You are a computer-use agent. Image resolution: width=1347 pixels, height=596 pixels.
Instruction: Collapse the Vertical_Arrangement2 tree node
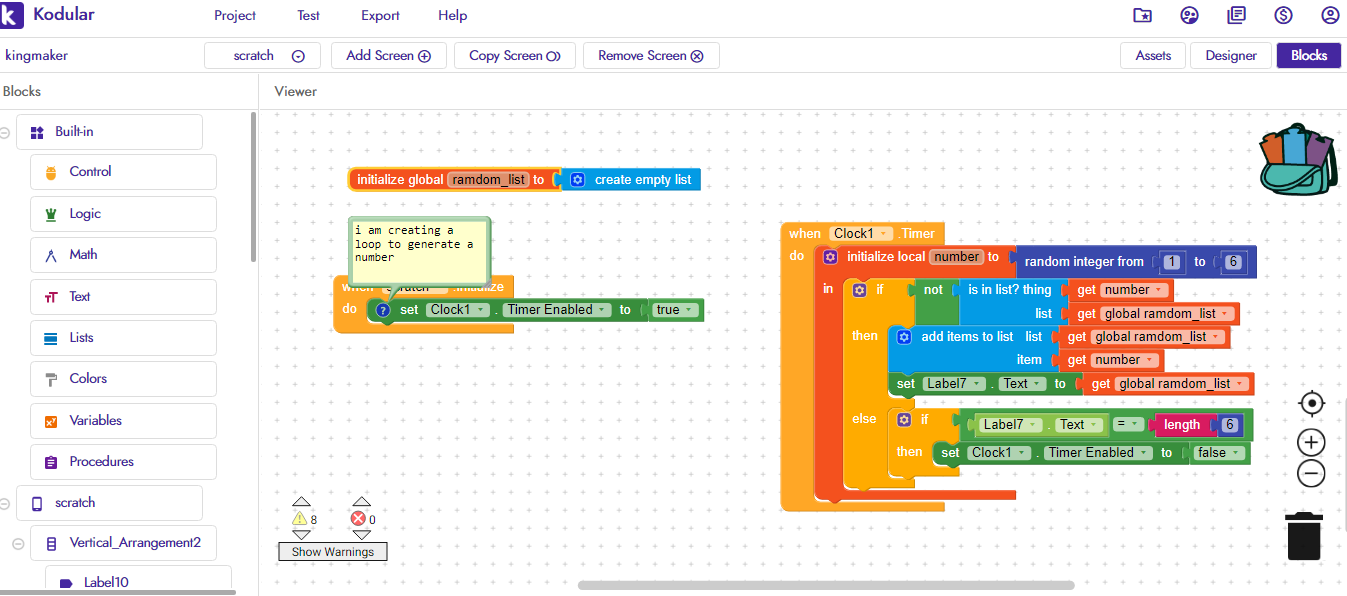tap(19, 544)
